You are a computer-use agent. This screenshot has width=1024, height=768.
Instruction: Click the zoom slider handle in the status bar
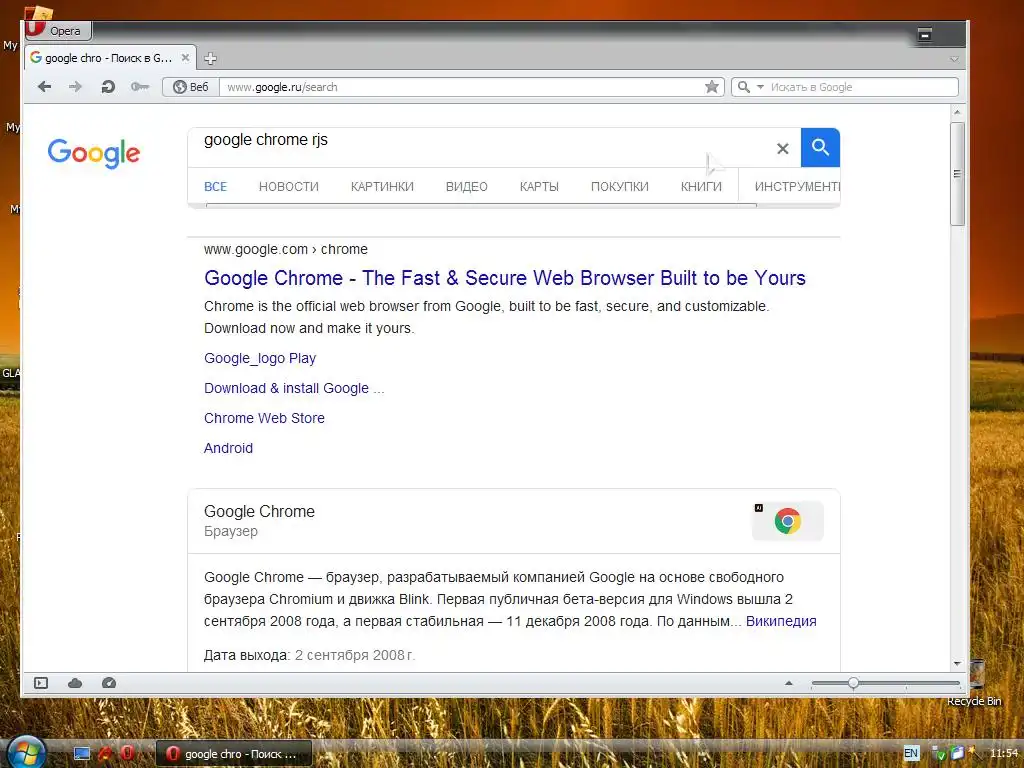(853, 683)
